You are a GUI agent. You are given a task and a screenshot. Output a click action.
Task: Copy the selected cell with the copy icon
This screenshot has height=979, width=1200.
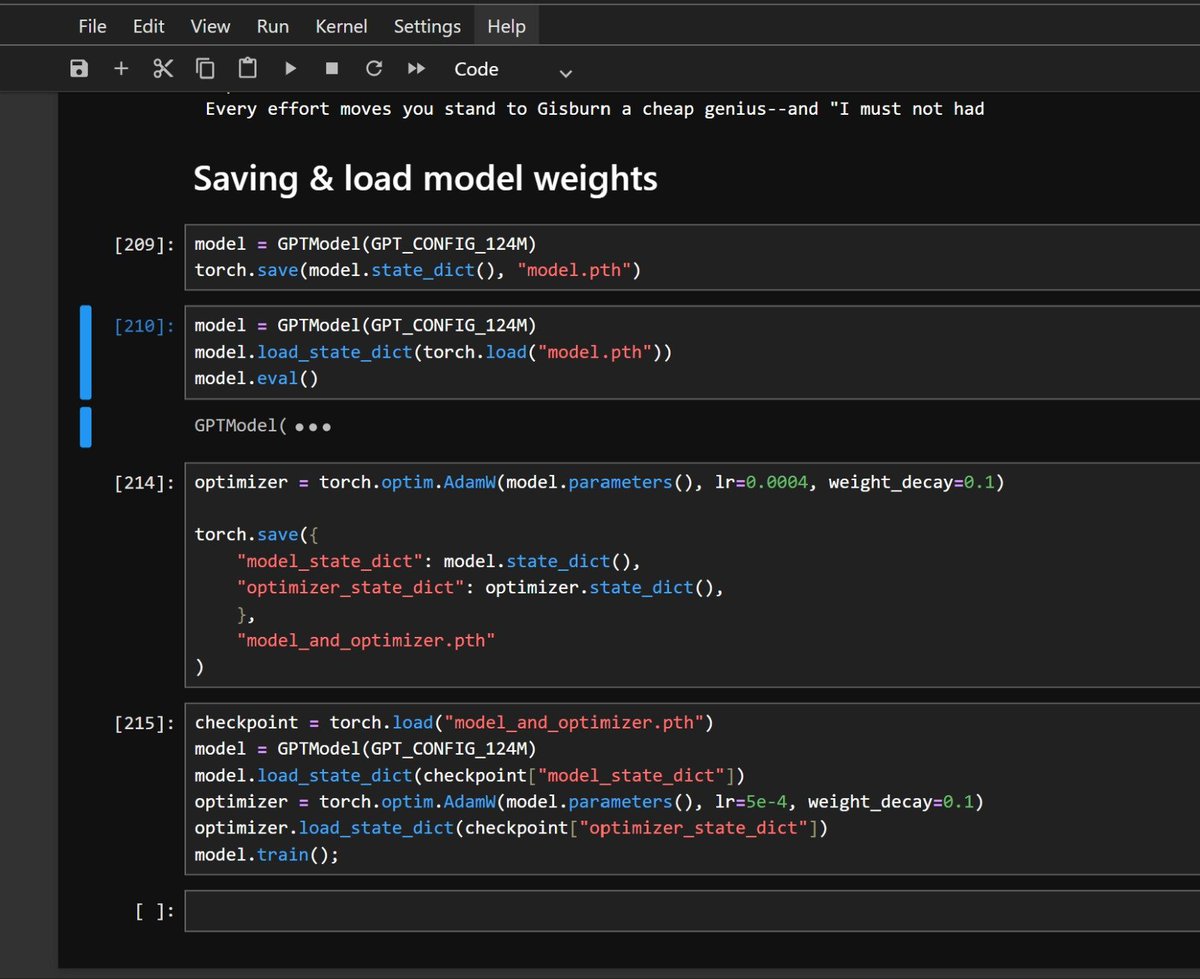(205, 69)
